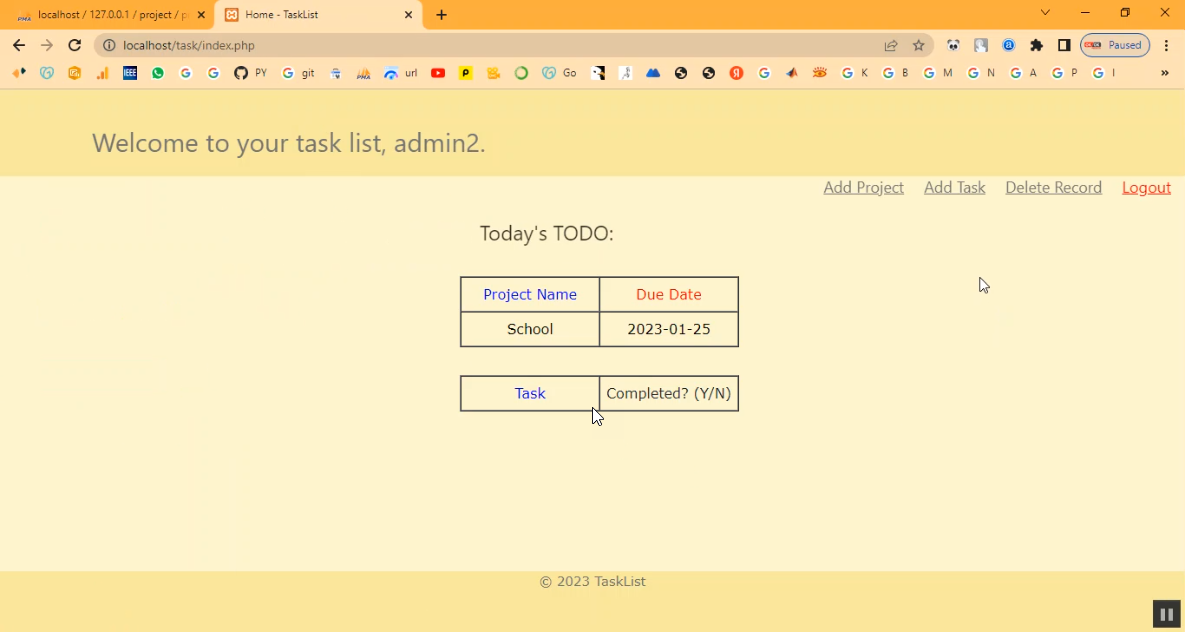1185x632 pixels.
Task: Open the WhatsApp bookmark
Action: click(x=158, y=73)
